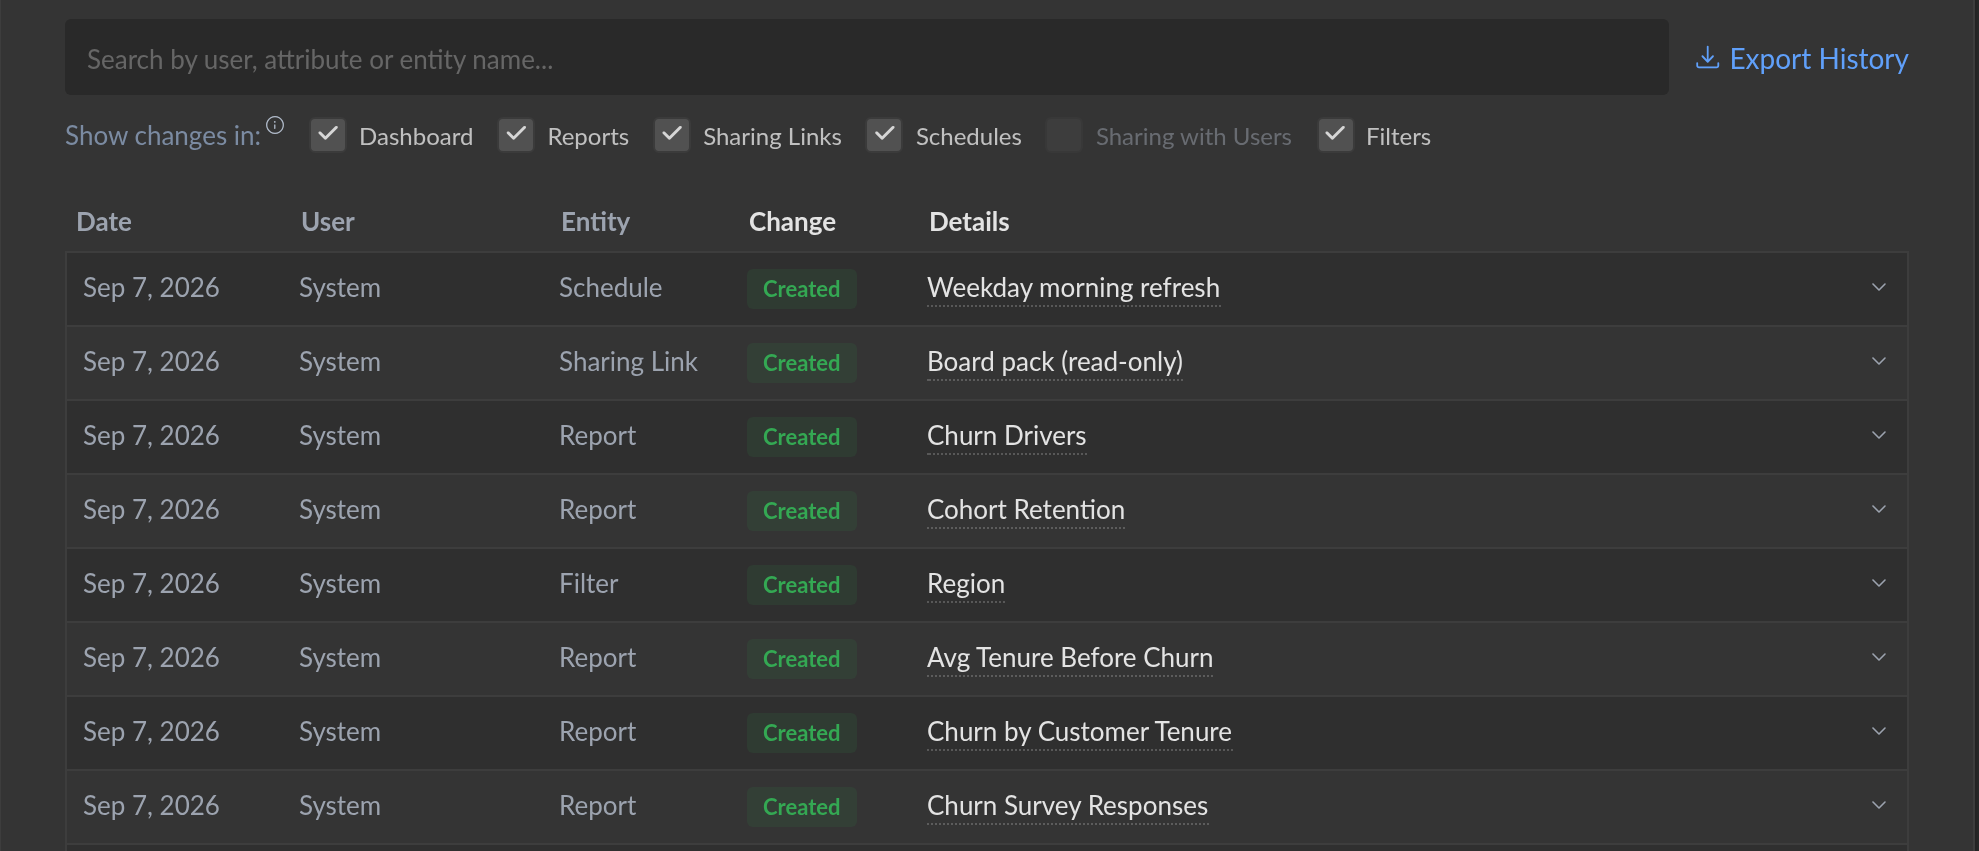Open the Region filter link
The image size is (1979, 851).
click(966, 584)
